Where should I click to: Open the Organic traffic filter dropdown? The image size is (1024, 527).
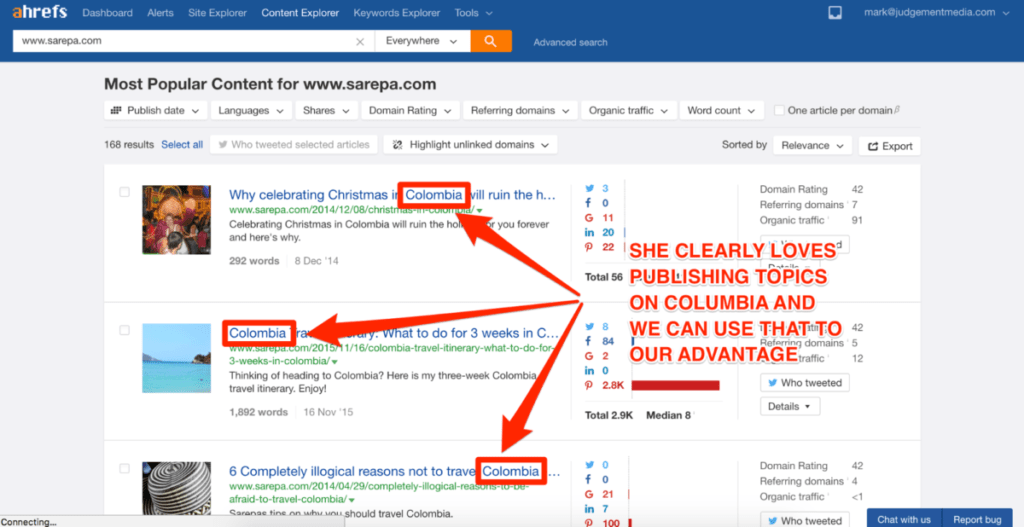coord(628,110)
